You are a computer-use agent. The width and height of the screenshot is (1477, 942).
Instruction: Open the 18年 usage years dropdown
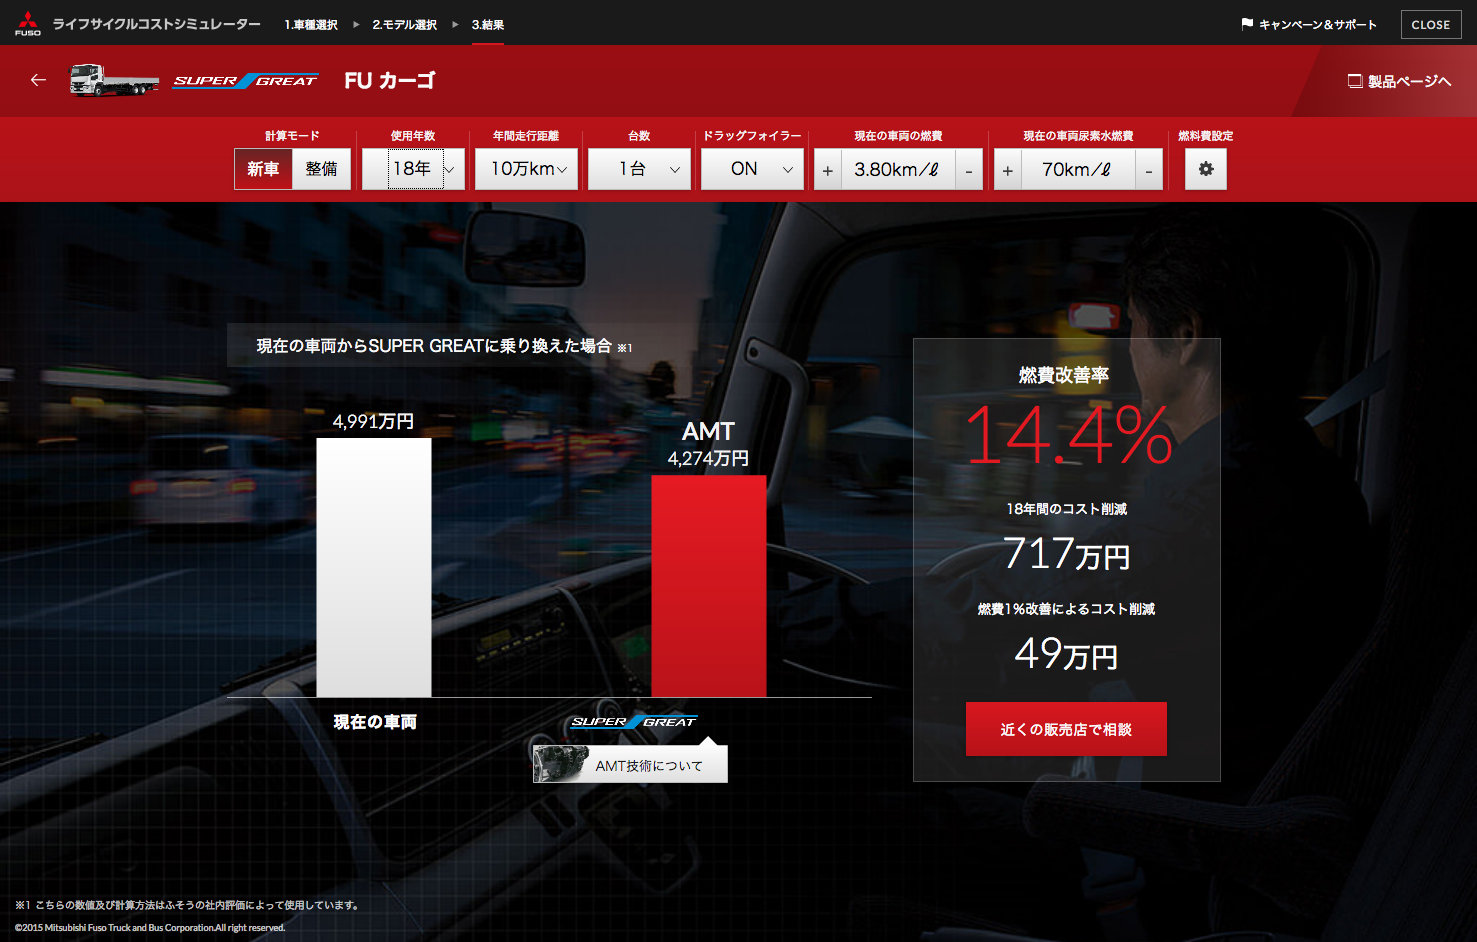(413, 169)
